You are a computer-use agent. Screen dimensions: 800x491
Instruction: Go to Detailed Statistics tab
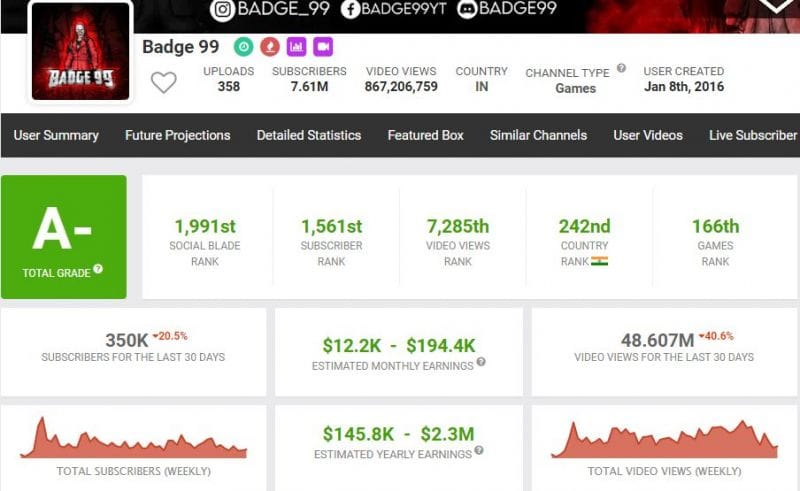pyautogui.click(x=308, y=135)
